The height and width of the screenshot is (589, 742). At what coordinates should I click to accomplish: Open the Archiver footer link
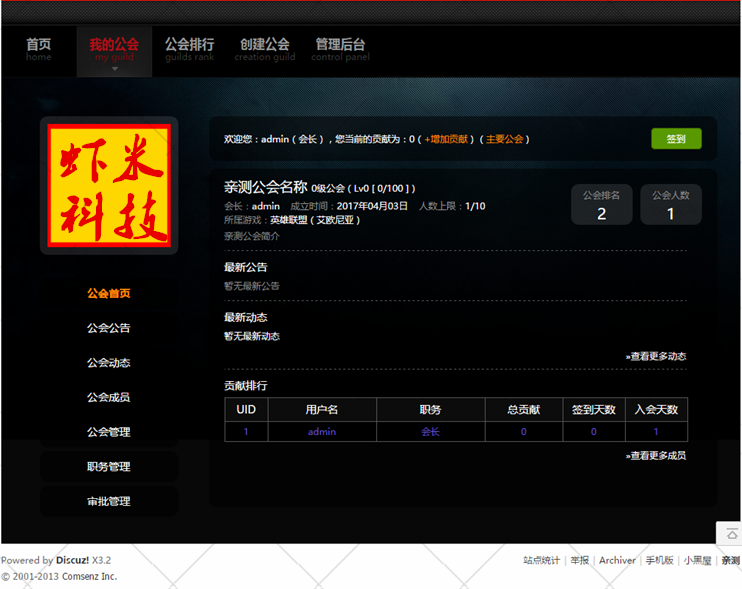617,561
